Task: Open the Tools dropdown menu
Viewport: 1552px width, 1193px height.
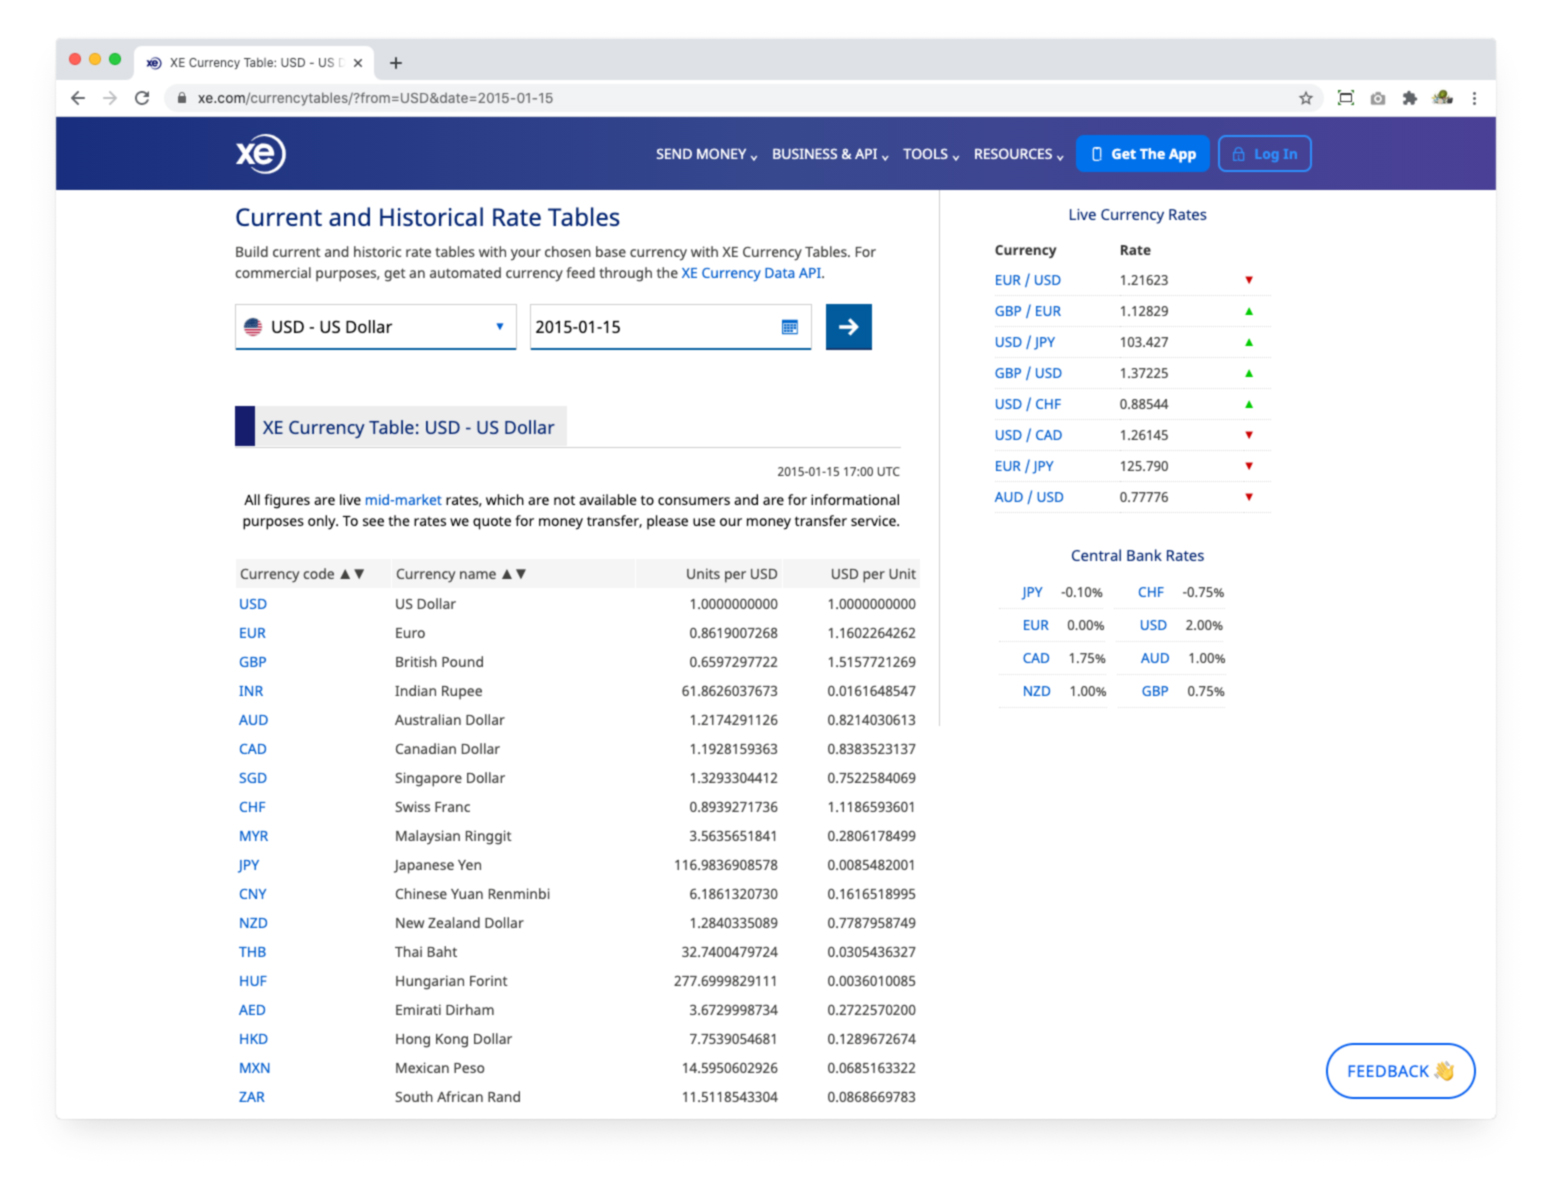Action: tap(930, 154)
